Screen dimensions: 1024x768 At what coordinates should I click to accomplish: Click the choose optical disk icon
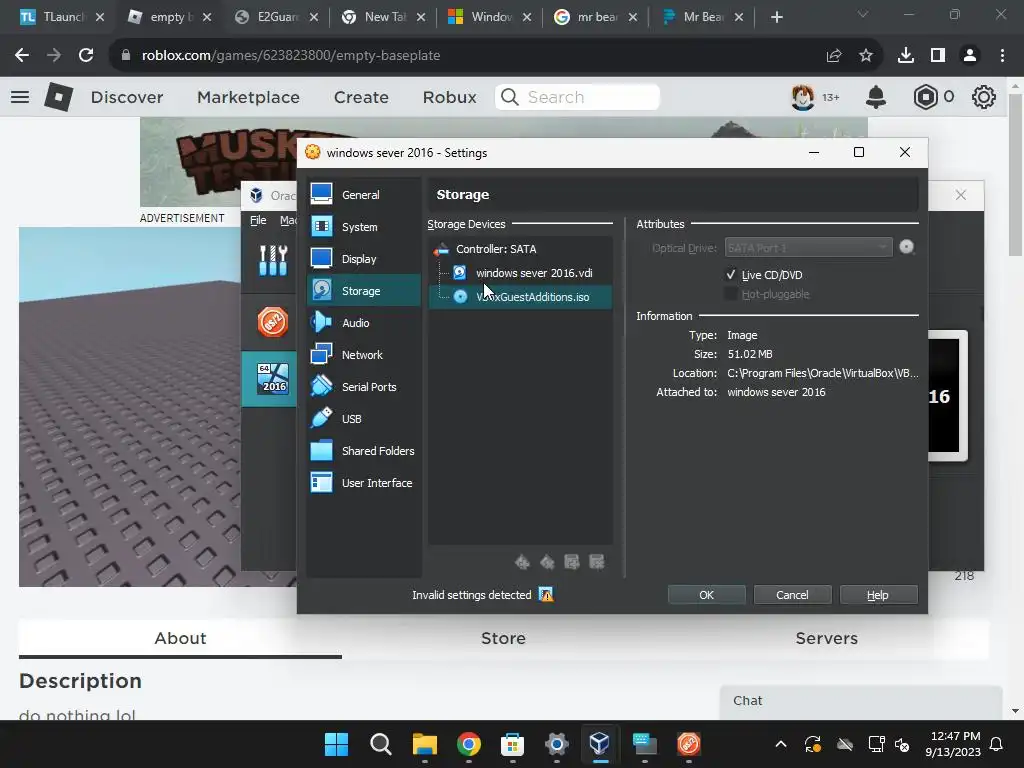[906, 247]
